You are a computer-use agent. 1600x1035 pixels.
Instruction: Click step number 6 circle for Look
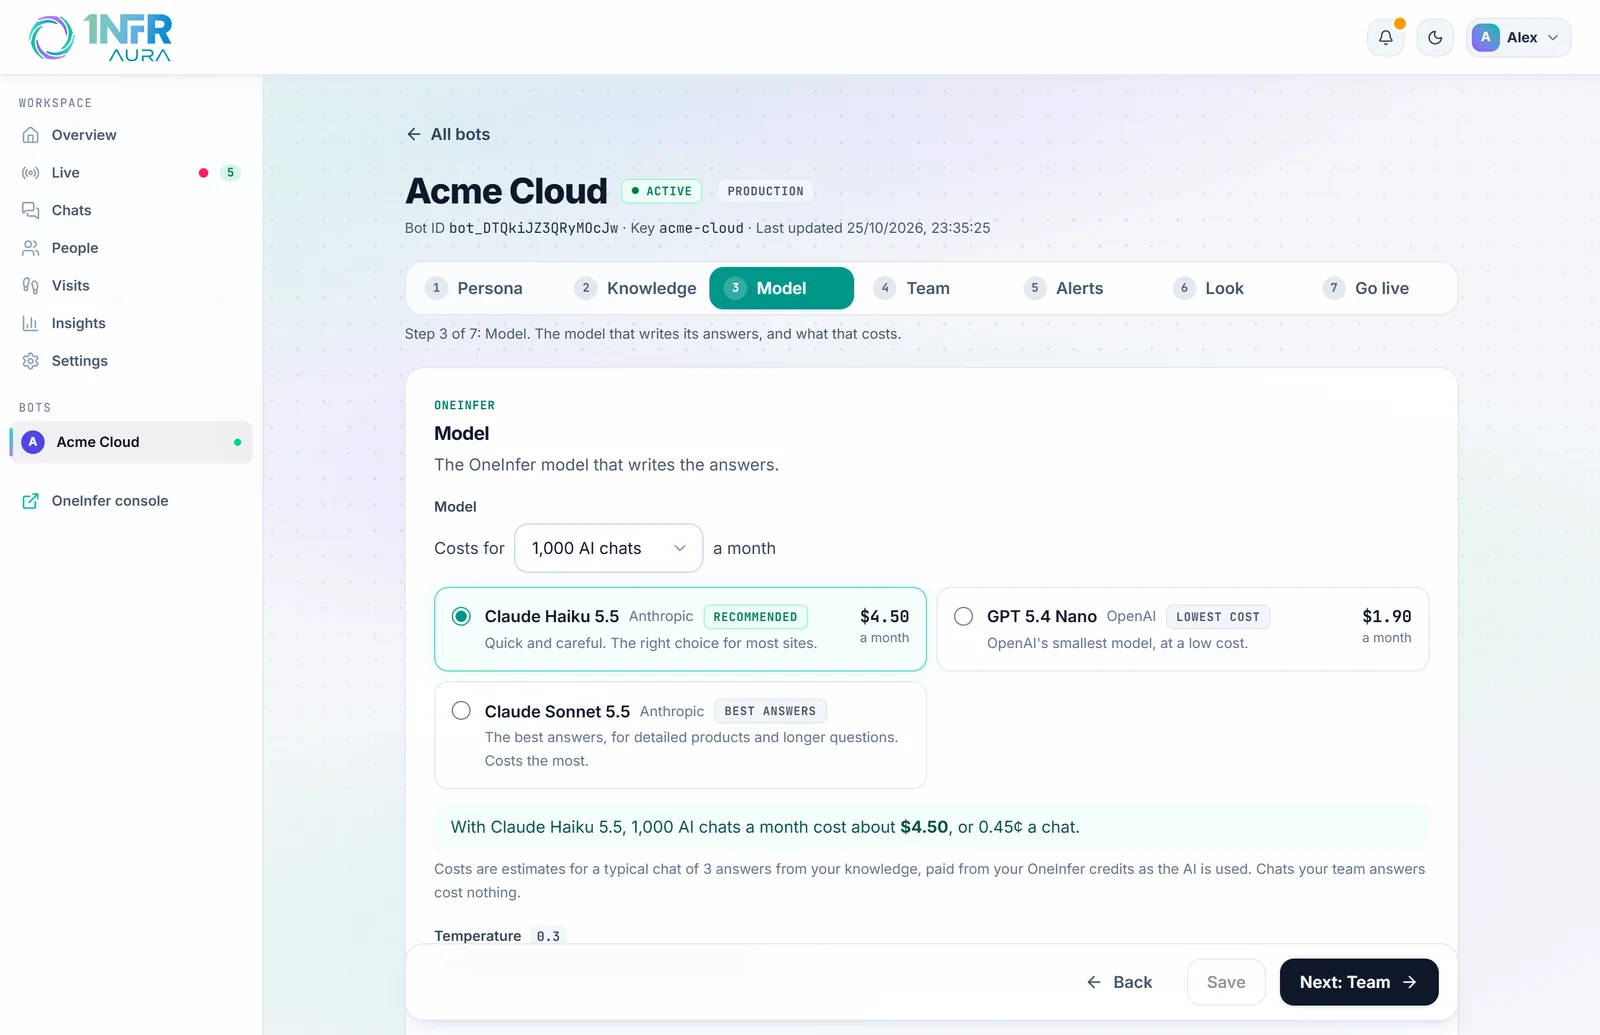point(1184,288)
